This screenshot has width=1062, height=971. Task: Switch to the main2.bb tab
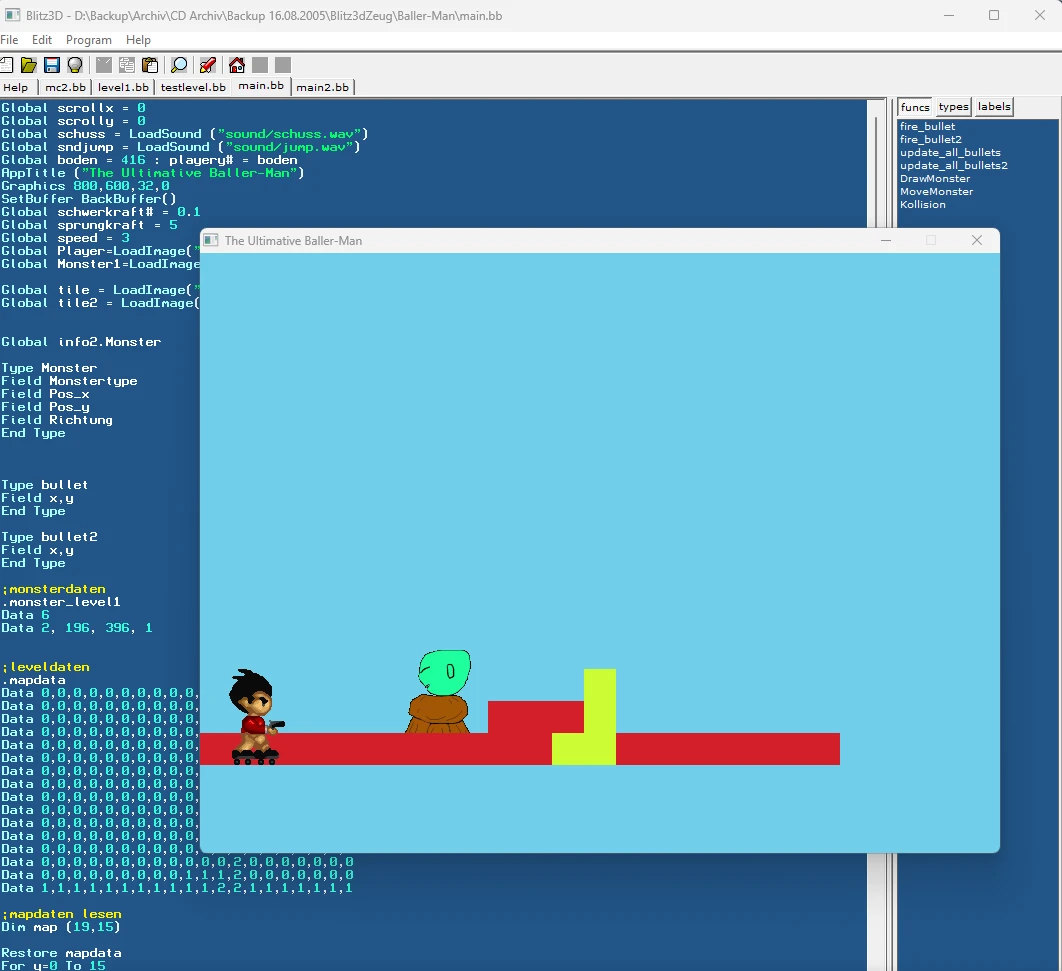[x=322, y=87]
